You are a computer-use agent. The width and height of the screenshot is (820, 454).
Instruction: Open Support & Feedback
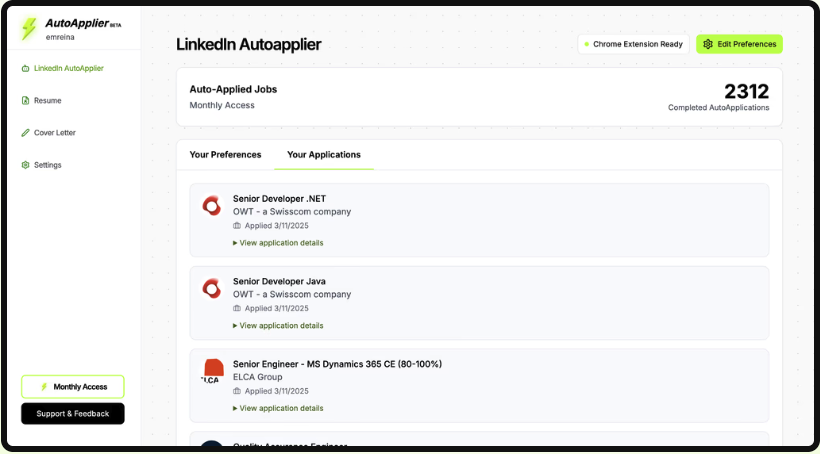73,413
